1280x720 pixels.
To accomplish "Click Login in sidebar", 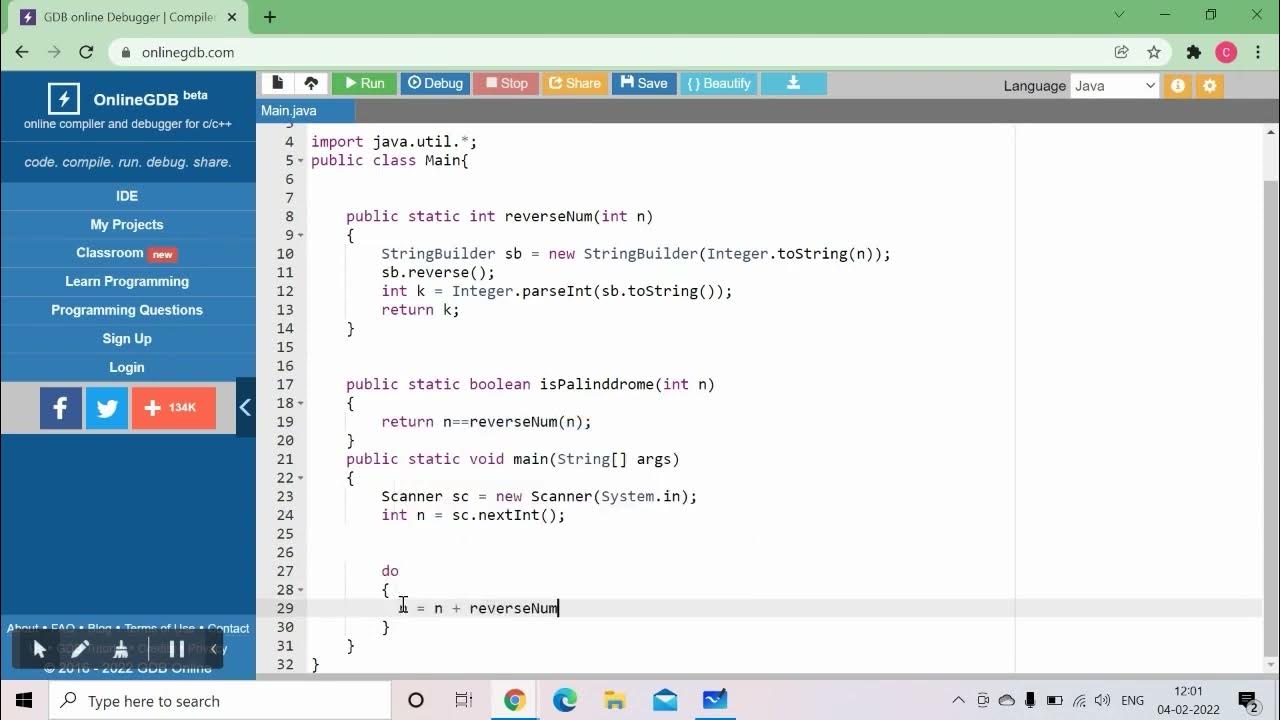I will [x=127, y=367].
